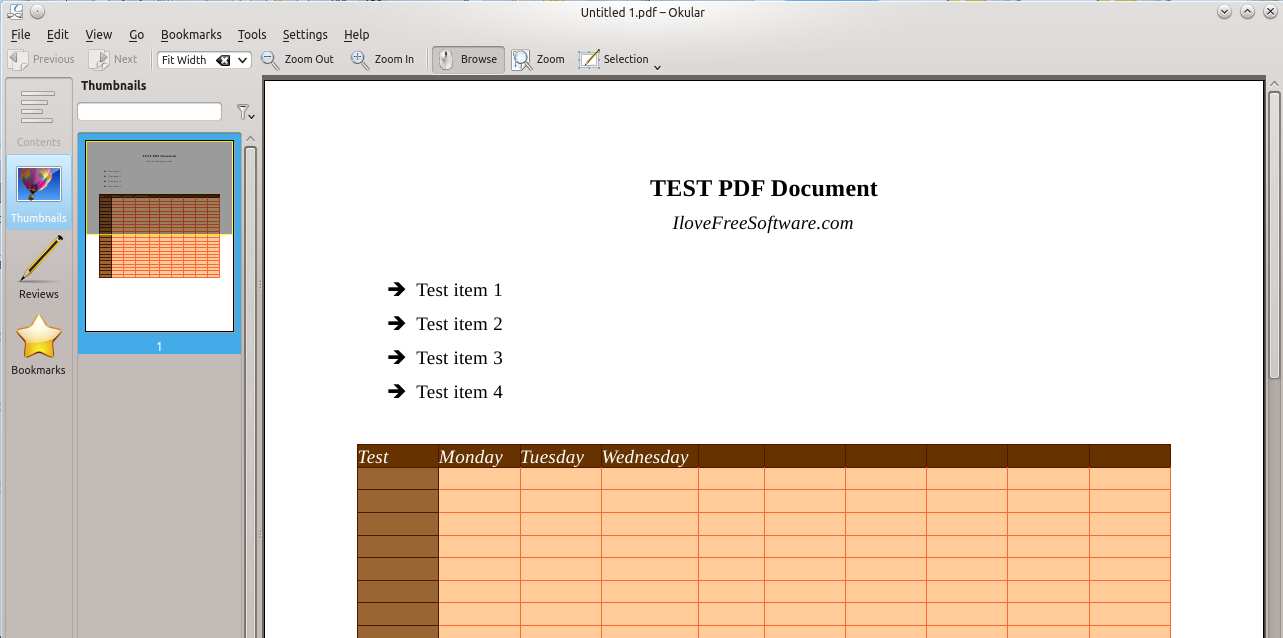1283x638 pixels.
Task: Click Test item 2 text
Action: (x=459, y=324)
